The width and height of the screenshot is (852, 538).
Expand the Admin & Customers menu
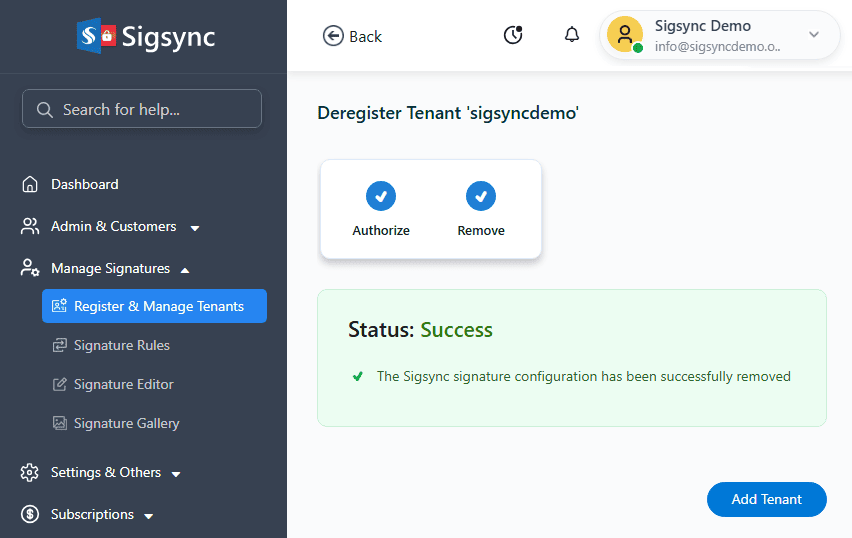(195, 228)
